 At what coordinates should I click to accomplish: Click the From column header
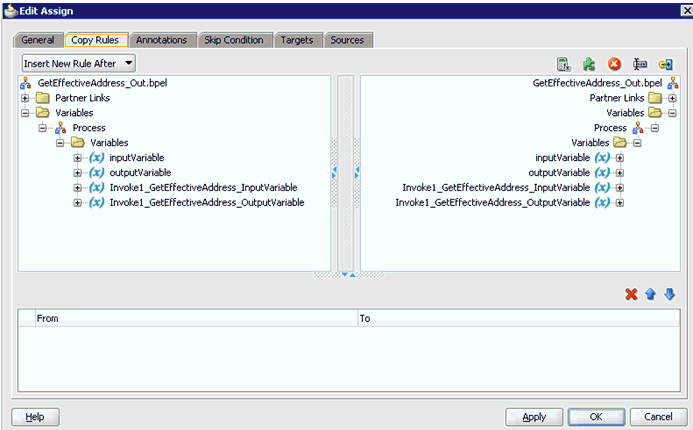click(196, 318)
